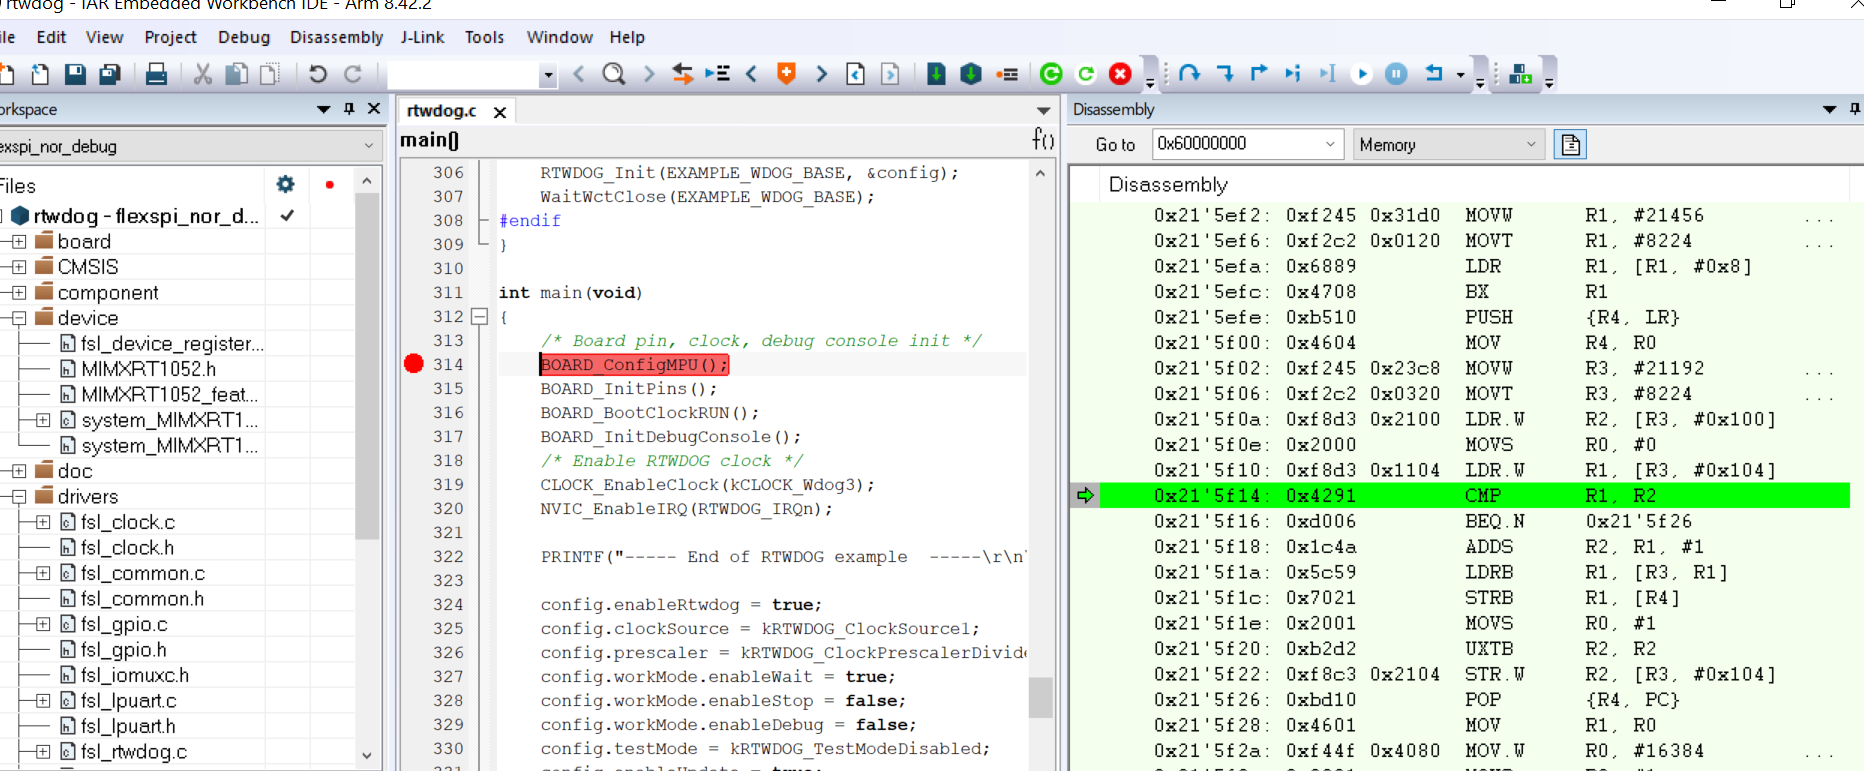
Task: Toggle breakpoint using toolbar icon
Action: [x=1007, y=74]
